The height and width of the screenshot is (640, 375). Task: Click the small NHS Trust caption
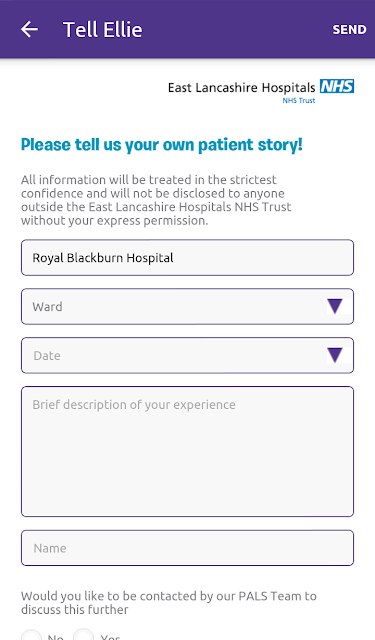299,100
